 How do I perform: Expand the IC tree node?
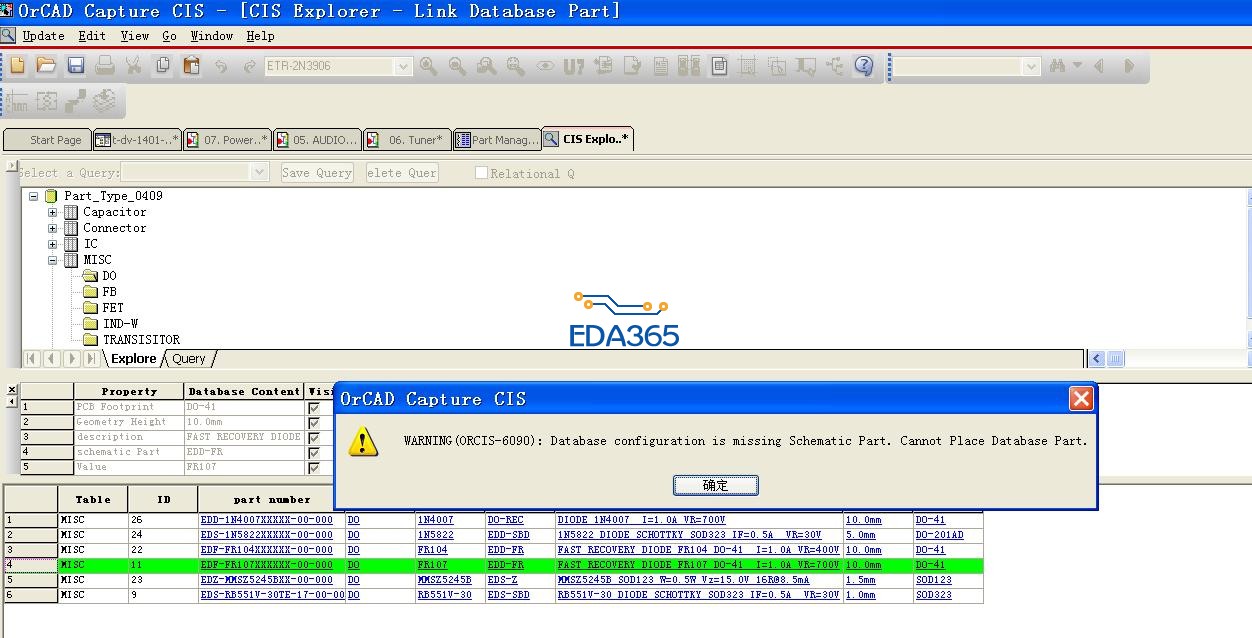tap(52, 244)
